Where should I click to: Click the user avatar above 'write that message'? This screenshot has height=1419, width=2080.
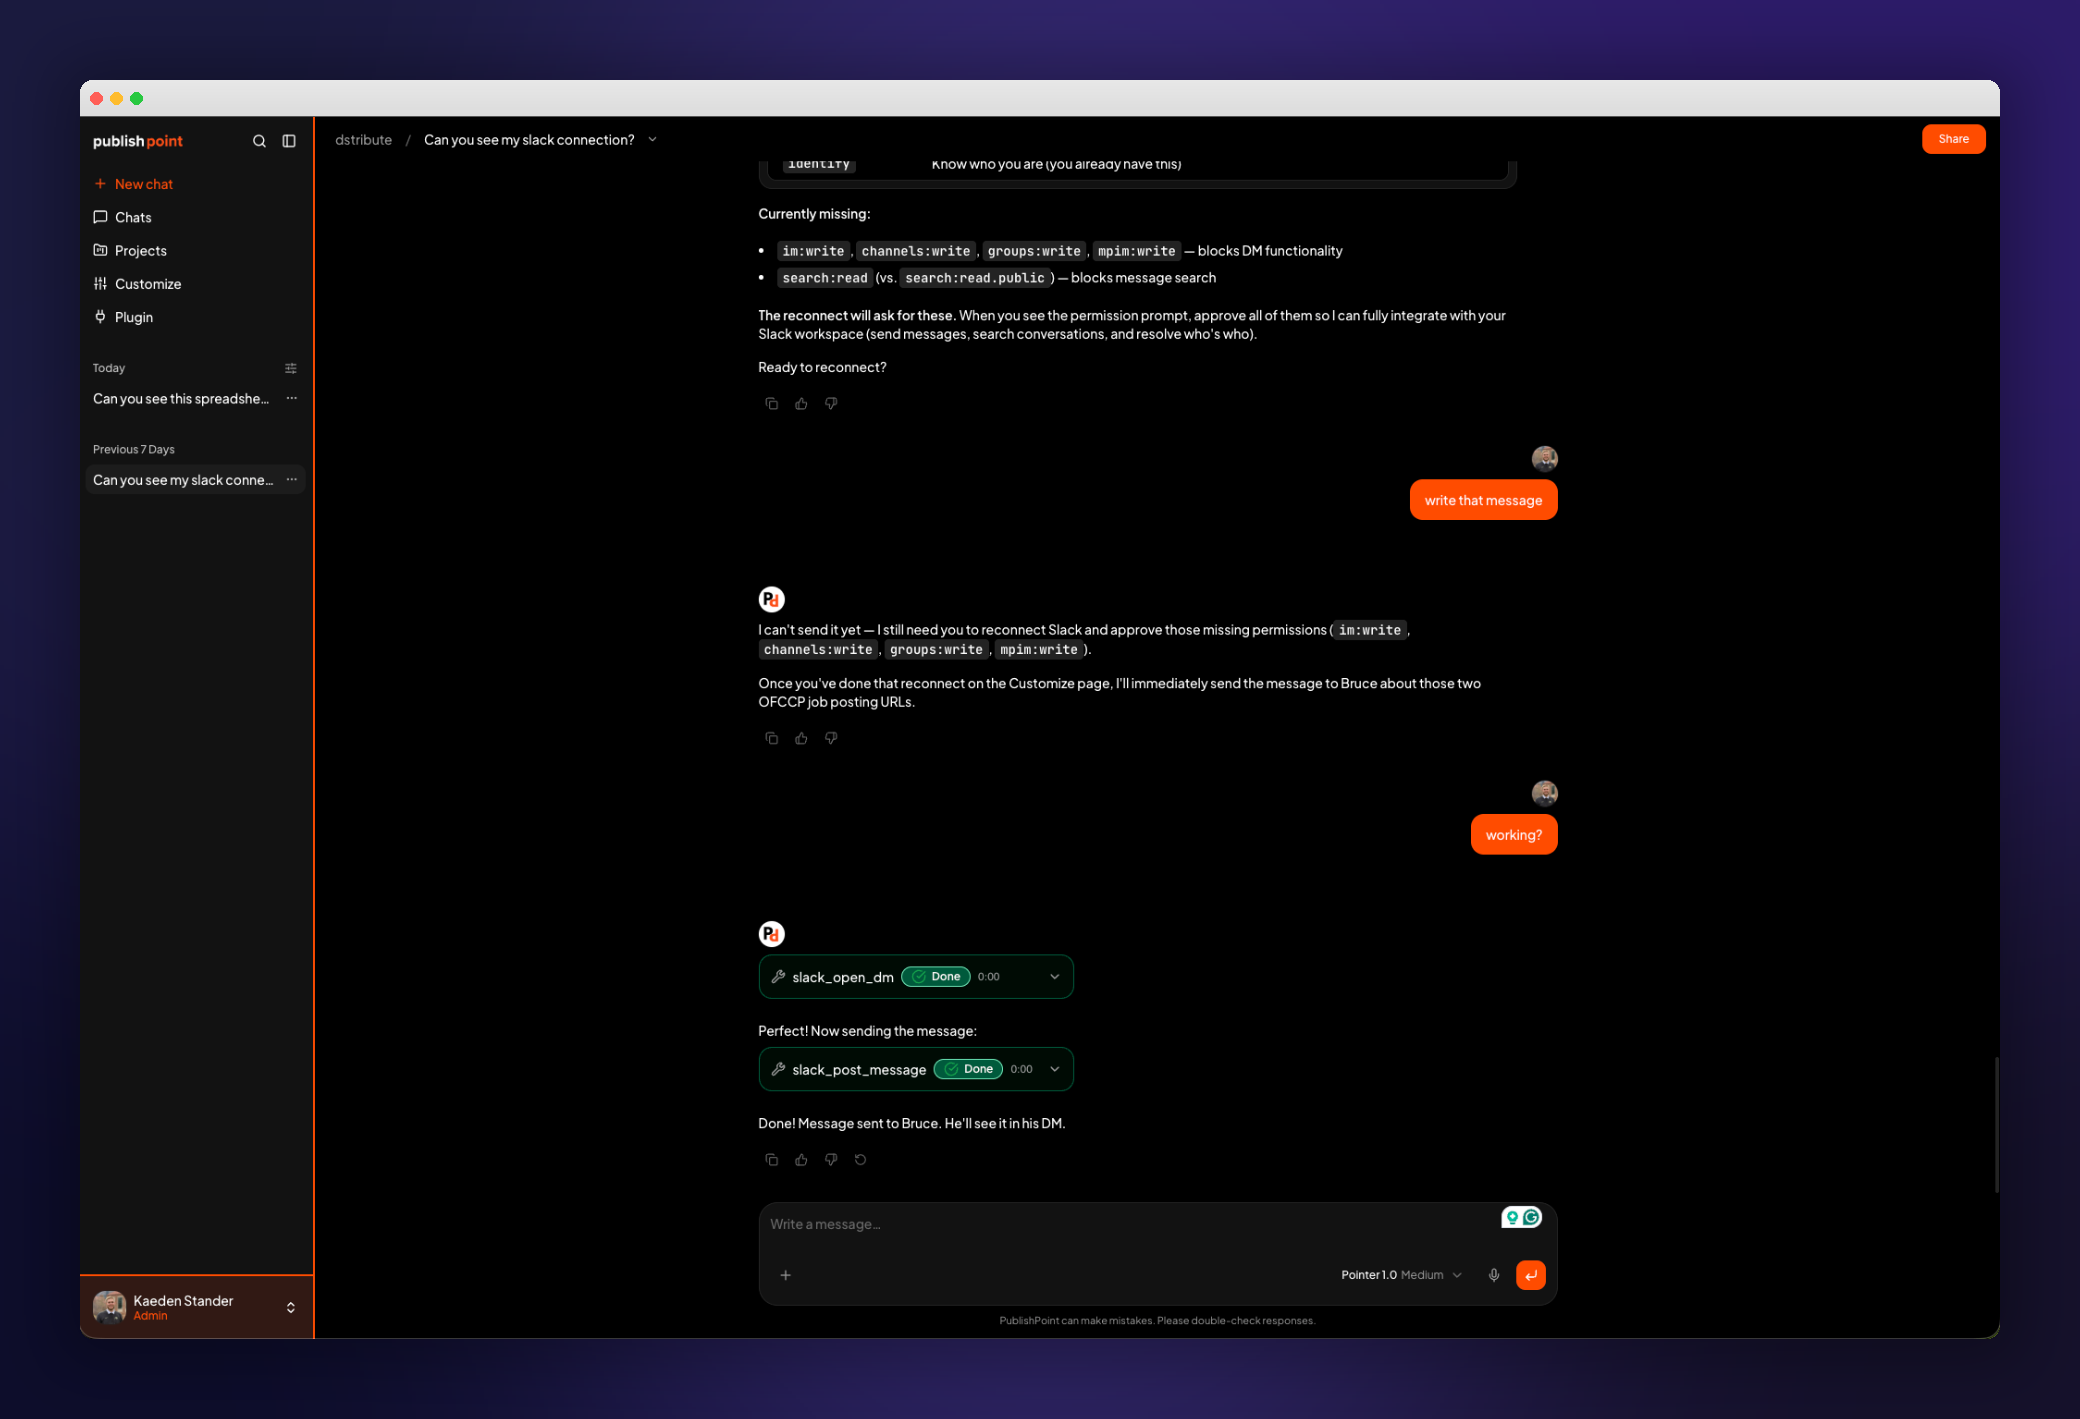pyautogui.click(x=1545, y=459)
